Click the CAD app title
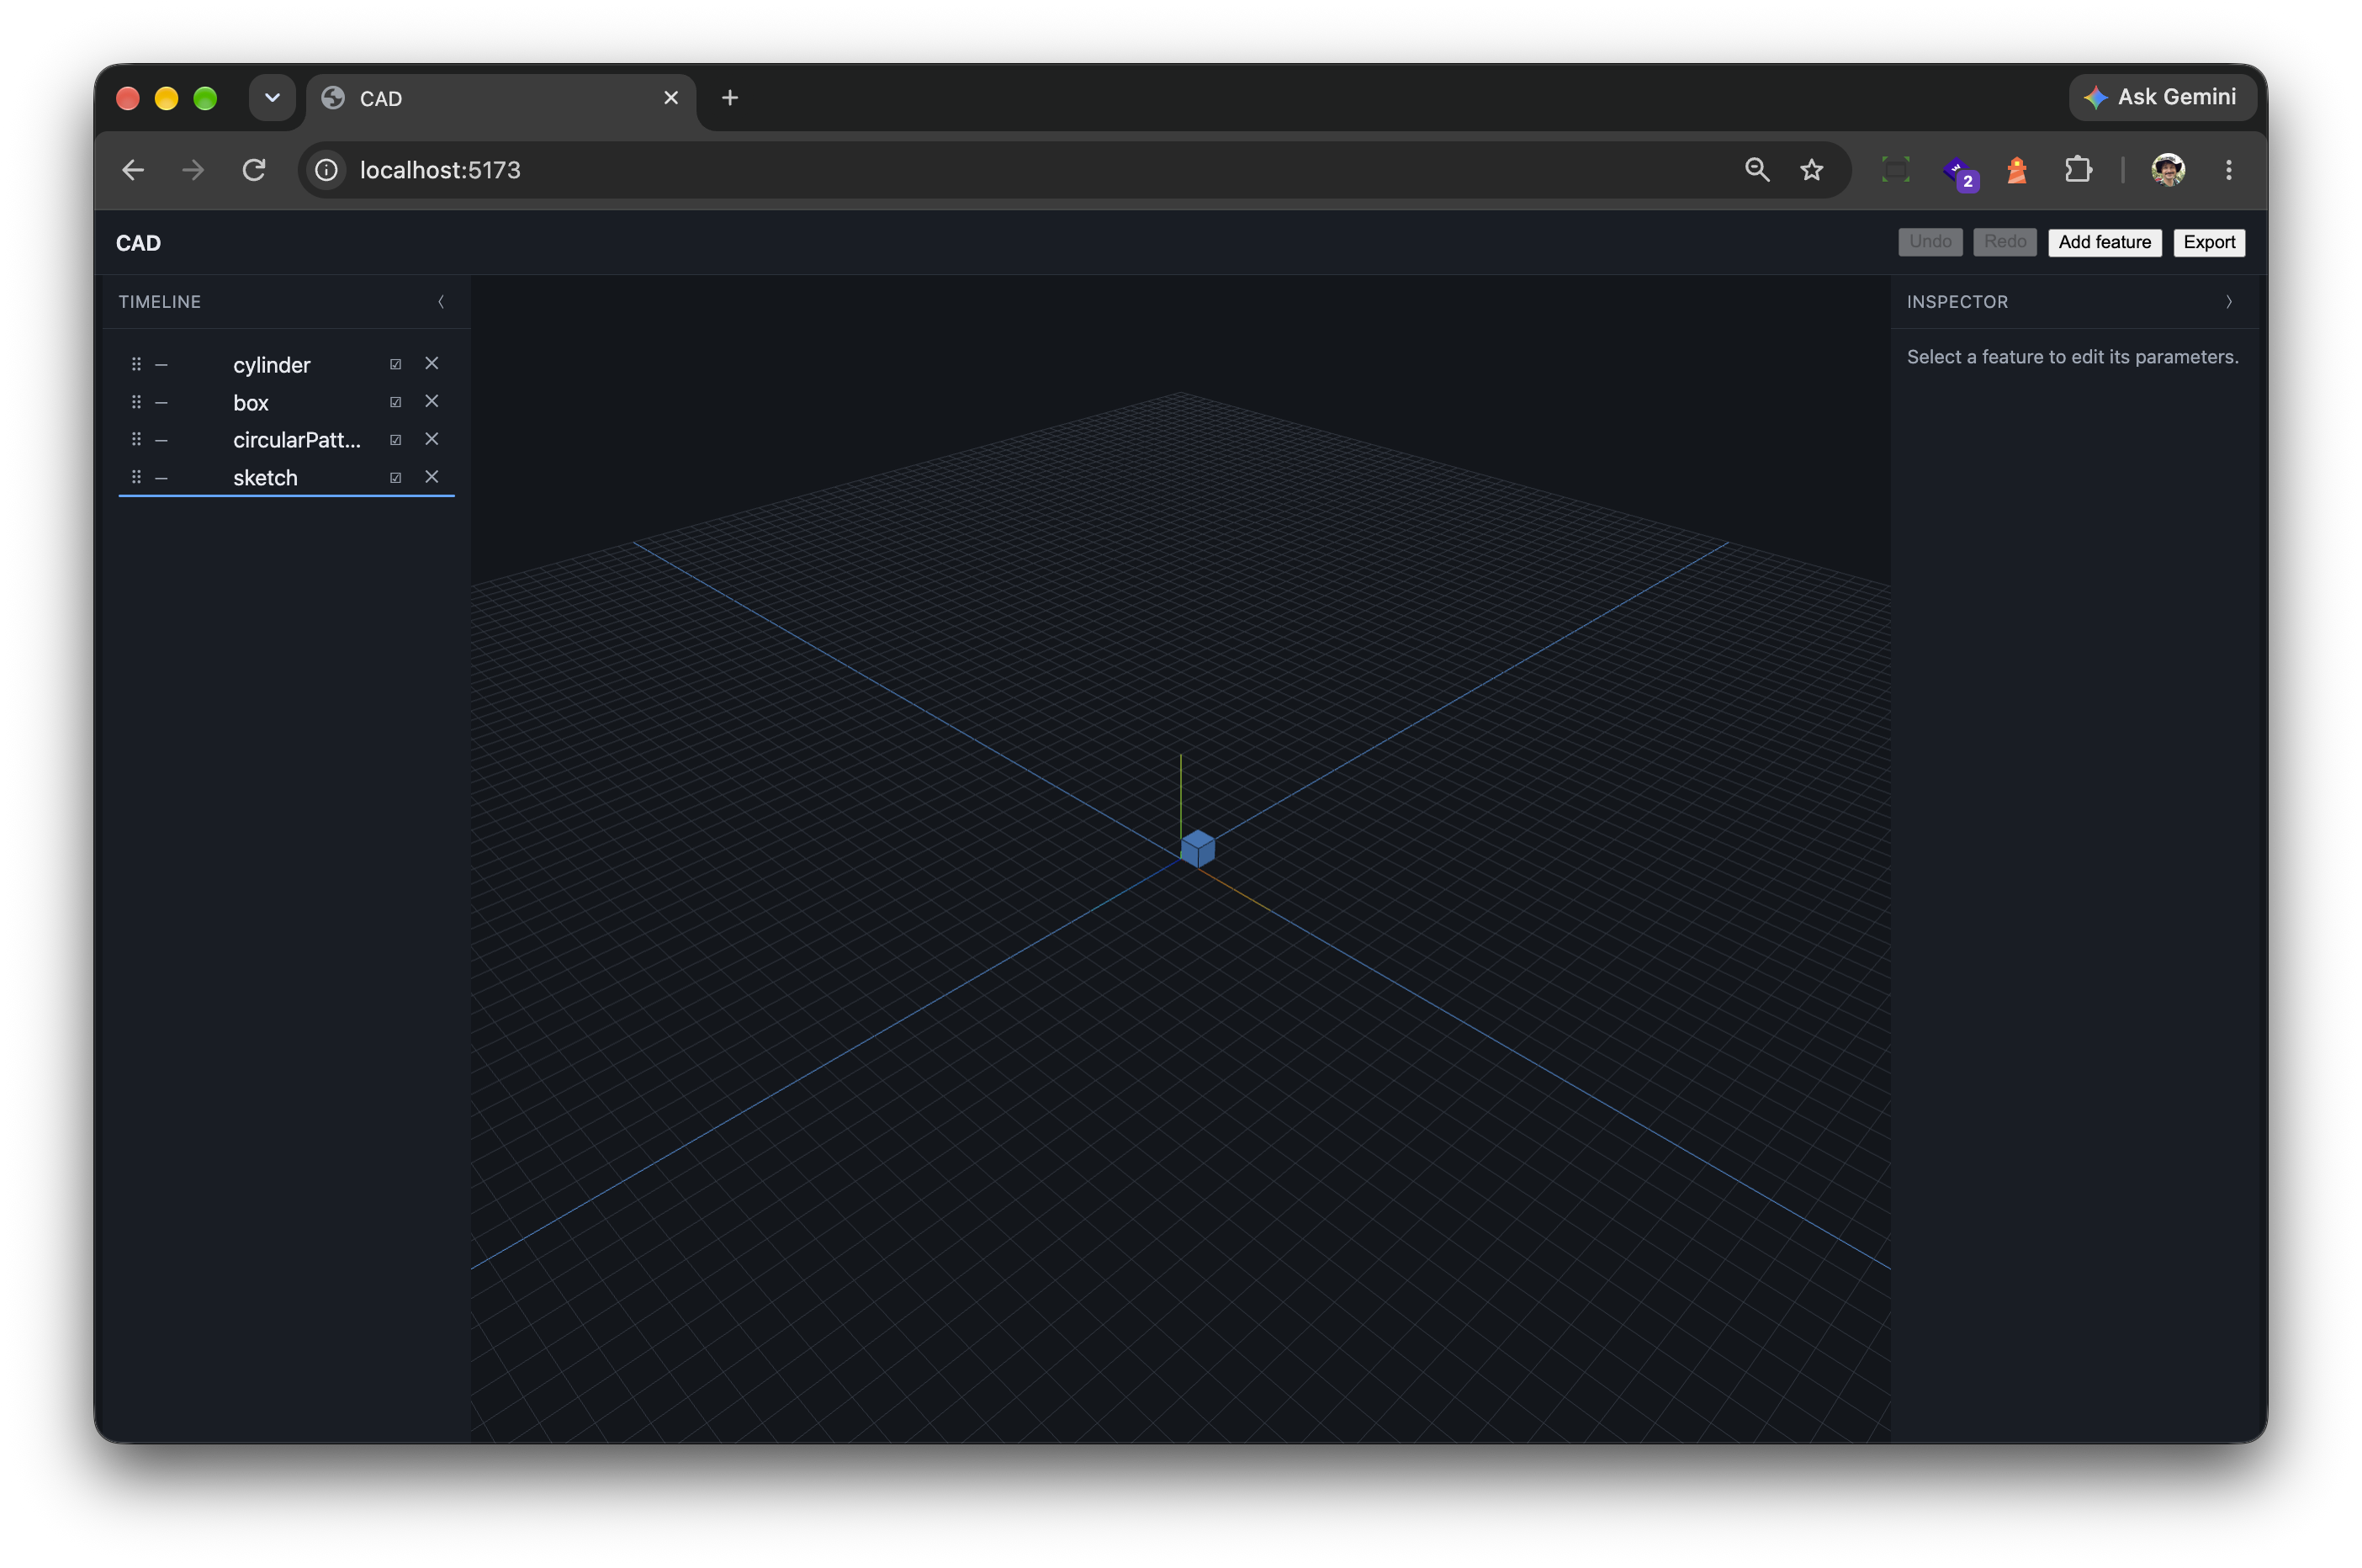 (x=138, y=243)
